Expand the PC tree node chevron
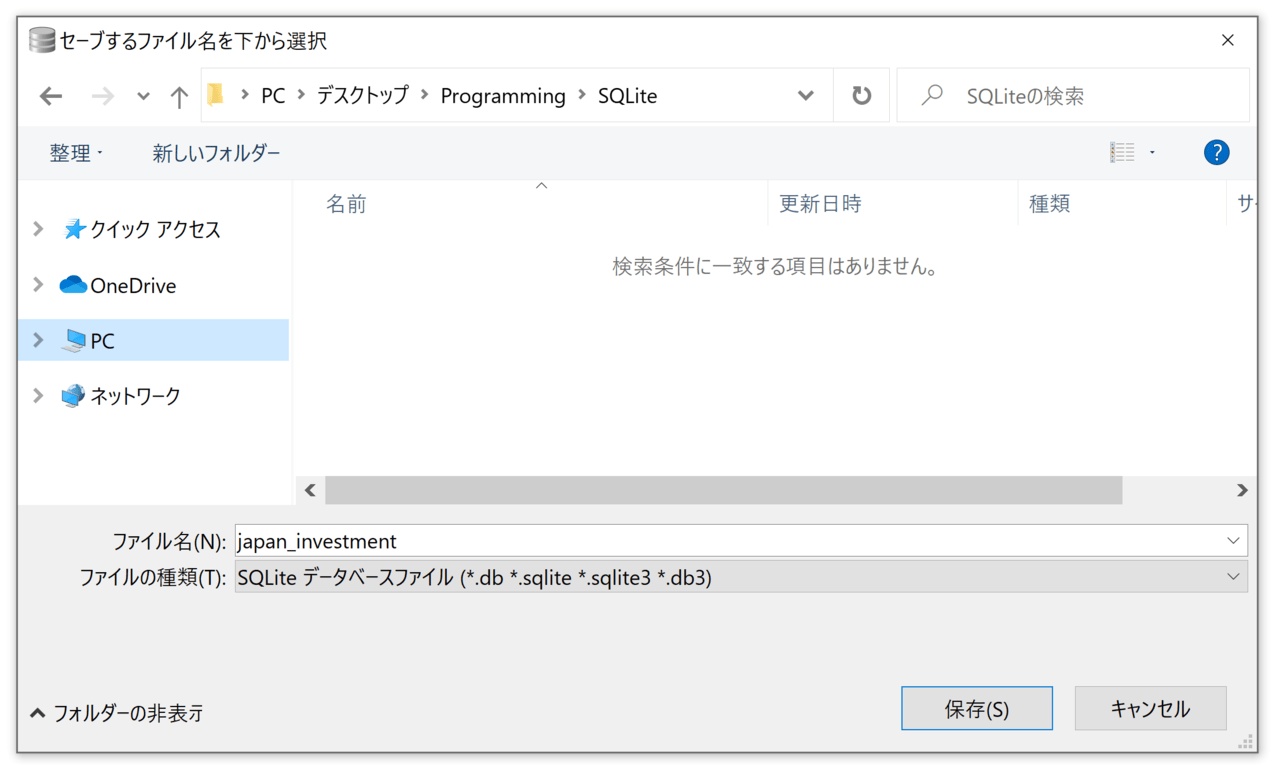 tap(38, 340)
